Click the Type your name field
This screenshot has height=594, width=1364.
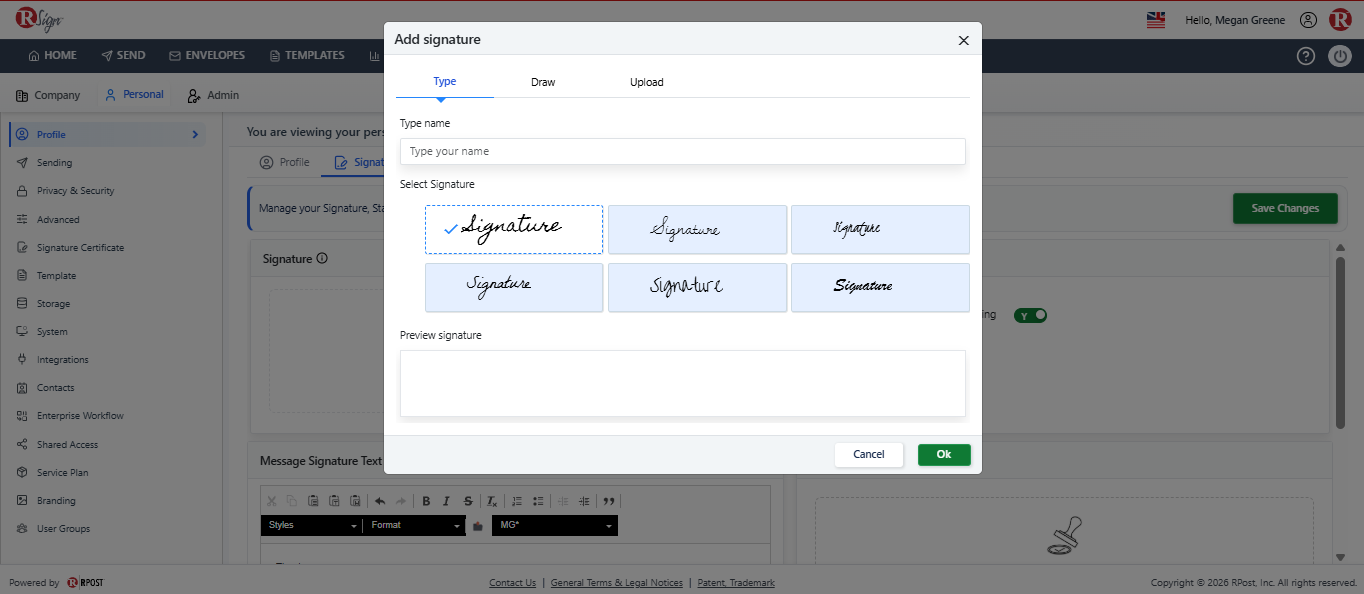[x=683, y=151]
